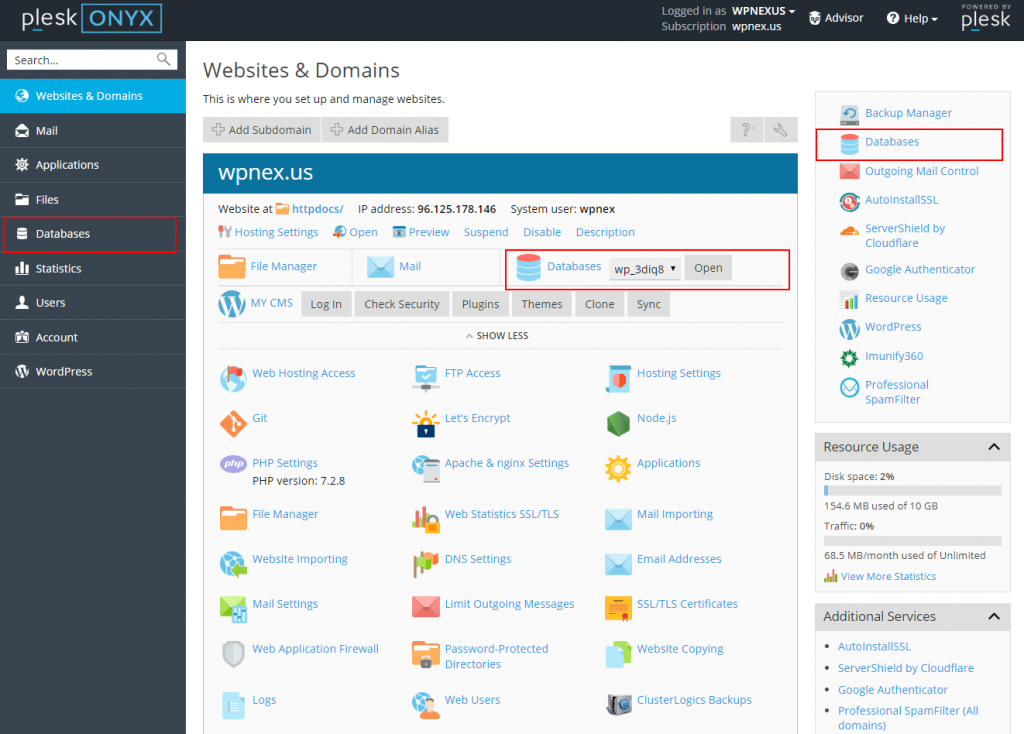Open the Website Copying icon
This screenshot has height=734, width=1024.
pos(618,654)
